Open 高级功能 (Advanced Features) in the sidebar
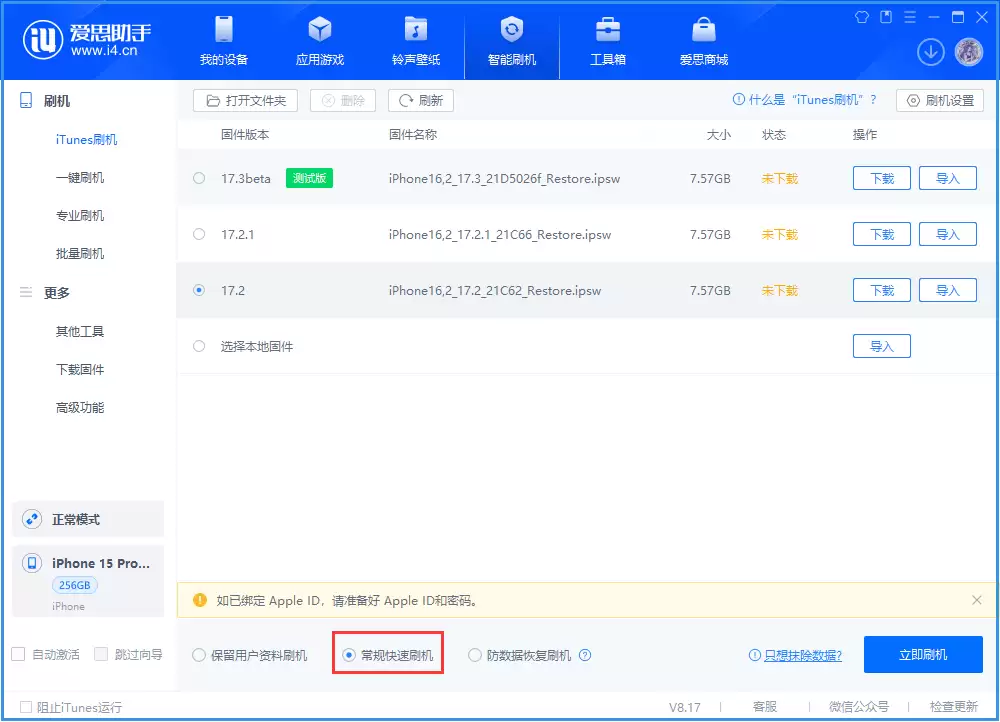Screen dimensions: 1000x722 pyautogui.click(x=80, y=408)
